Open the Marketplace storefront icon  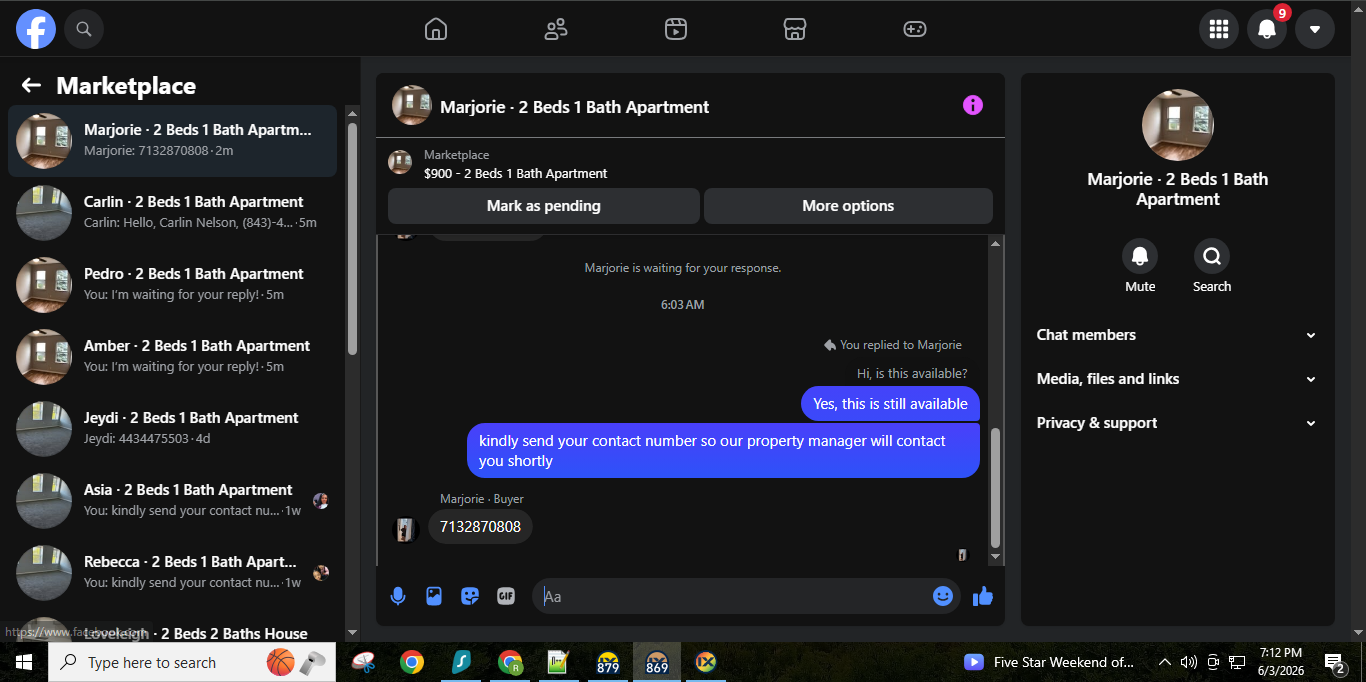[795, 29]
